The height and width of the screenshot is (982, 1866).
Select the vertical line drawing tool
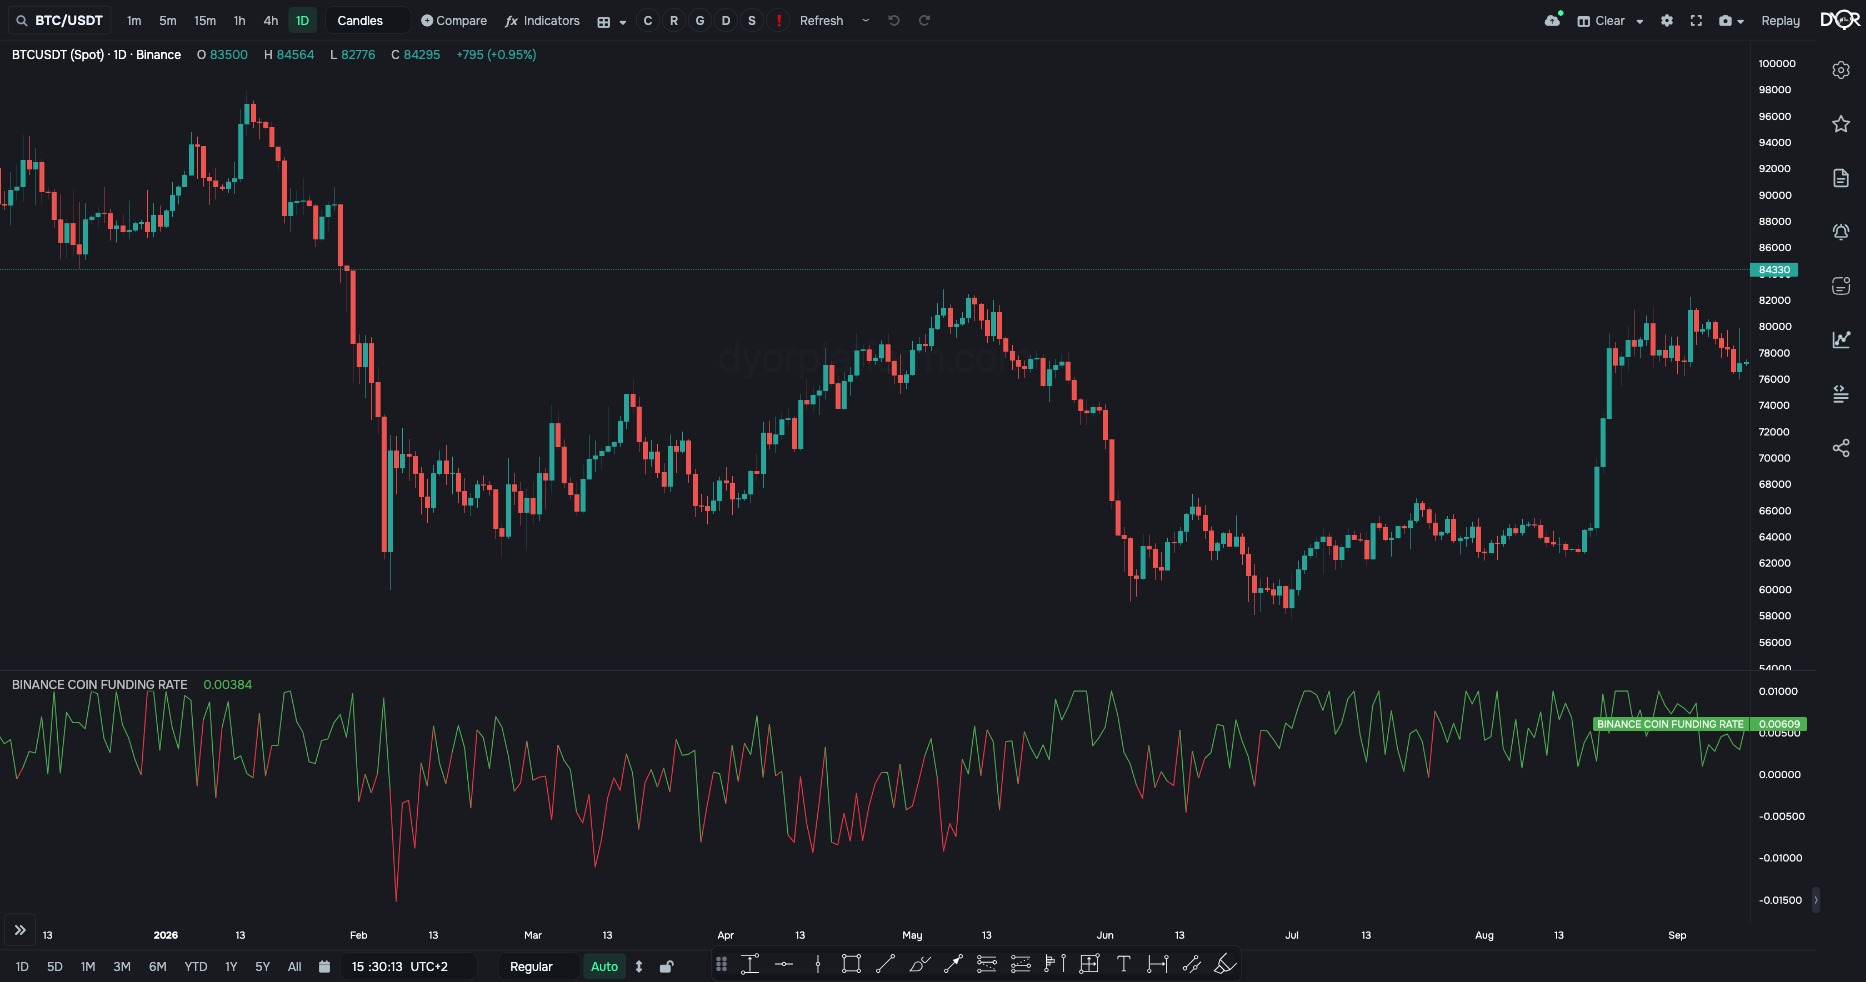(x=818, y=964)
